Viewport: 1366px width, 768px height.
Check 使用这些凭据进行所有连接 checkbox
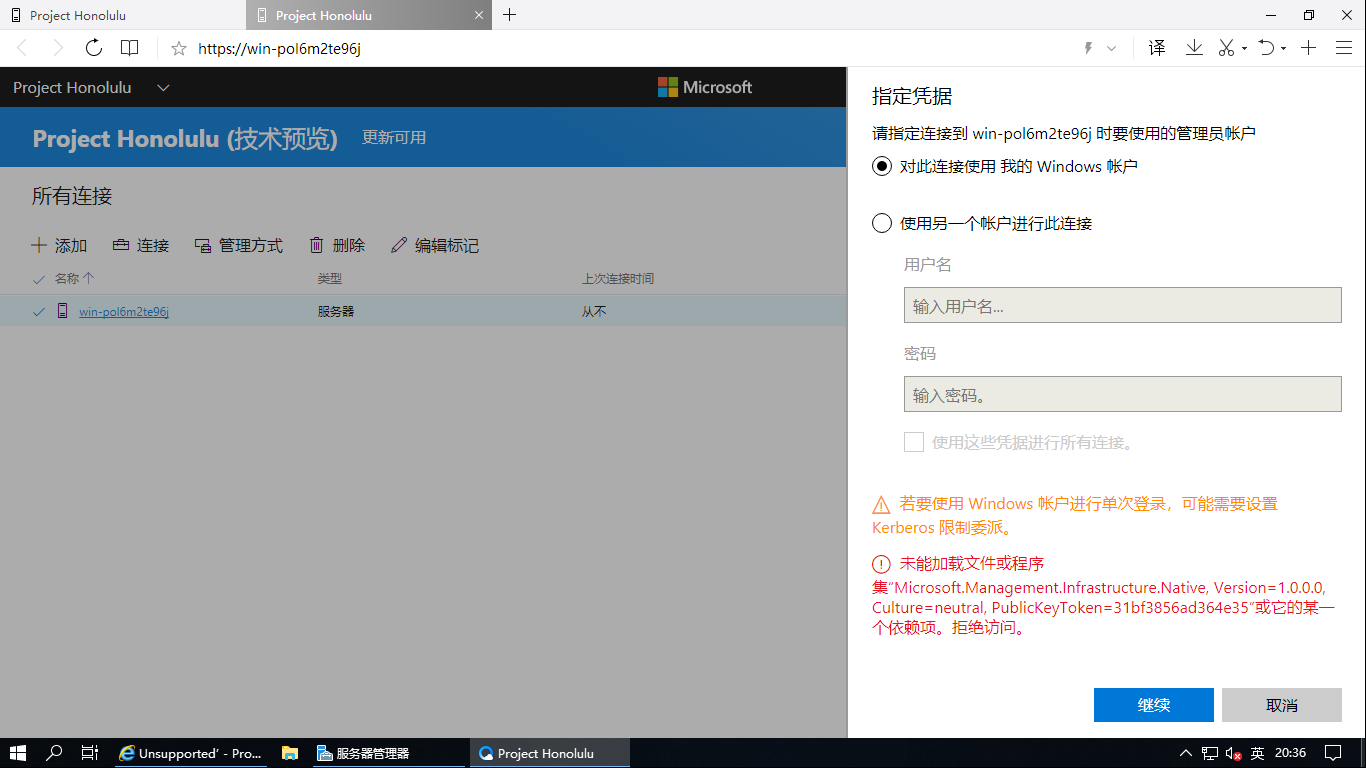click(914, 442)
